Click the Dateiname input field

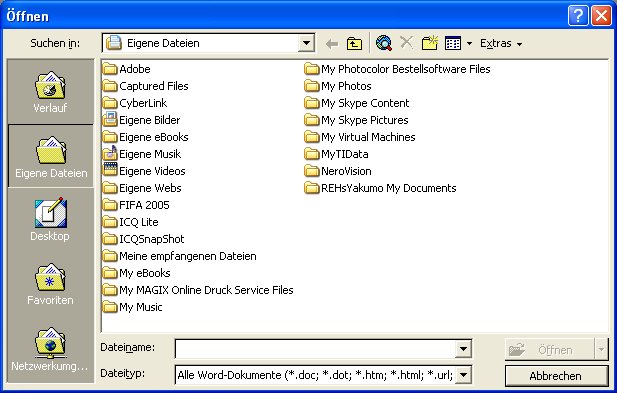(315, 349)
